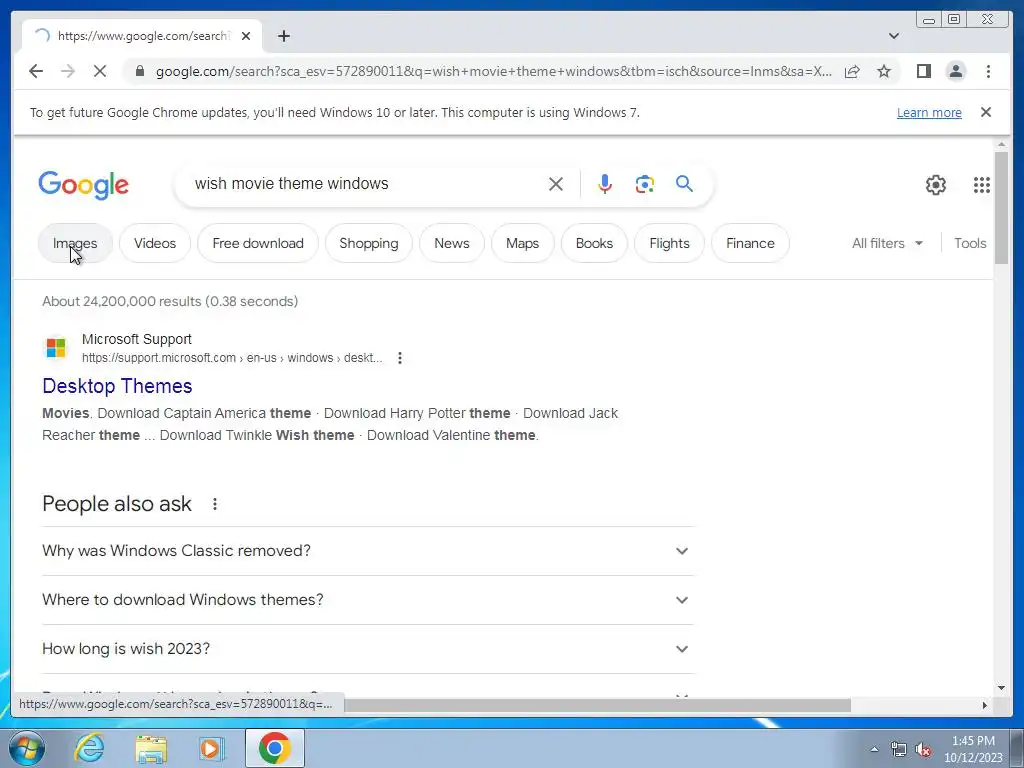Launch Internet Explorer from the taskbar

point(89,748)
